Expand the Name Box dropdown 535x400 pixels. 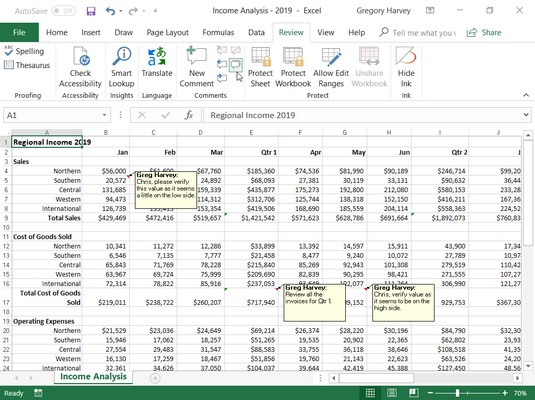(104, 115)
